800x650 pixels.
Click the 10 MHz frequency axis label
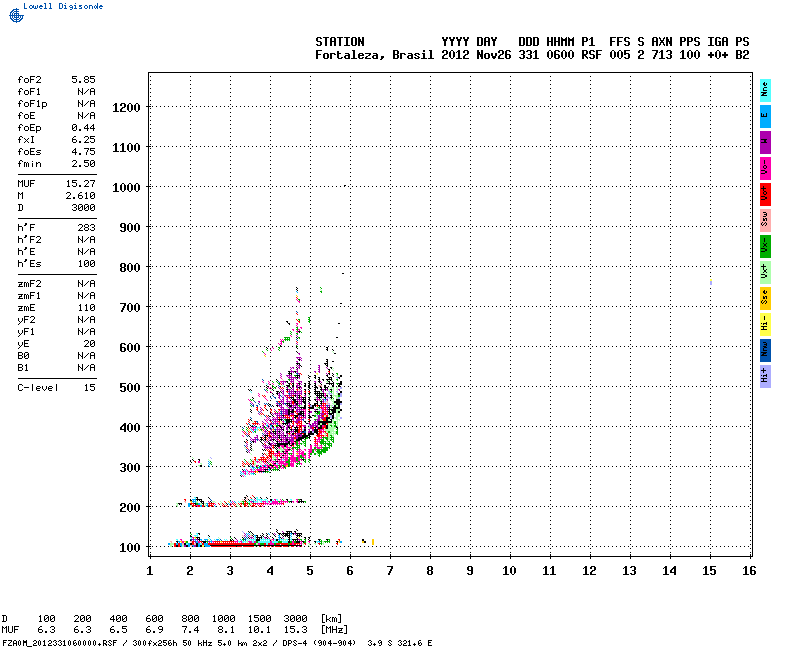click(x=509, y=571)
